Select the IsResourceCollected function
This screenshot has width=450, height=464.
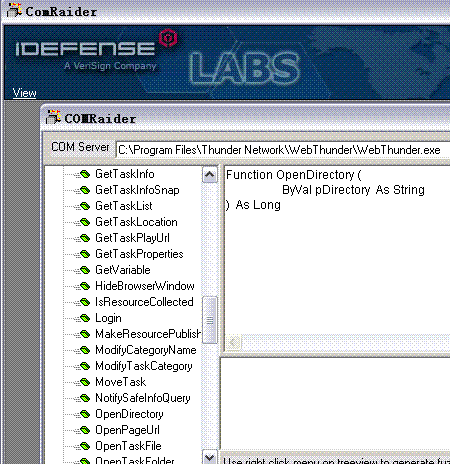click(144, 302)
